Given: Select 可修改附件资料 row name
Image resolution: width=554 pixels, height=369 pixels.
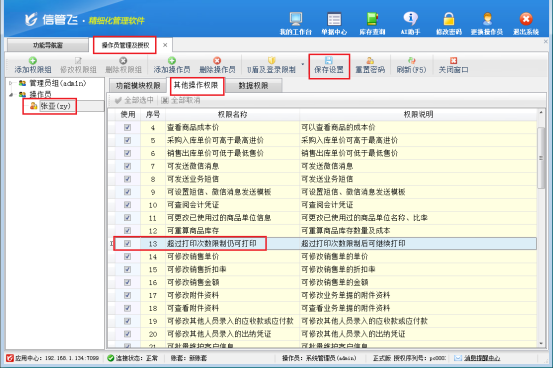Looking at the screenshot, I should (x=193, y=295).
